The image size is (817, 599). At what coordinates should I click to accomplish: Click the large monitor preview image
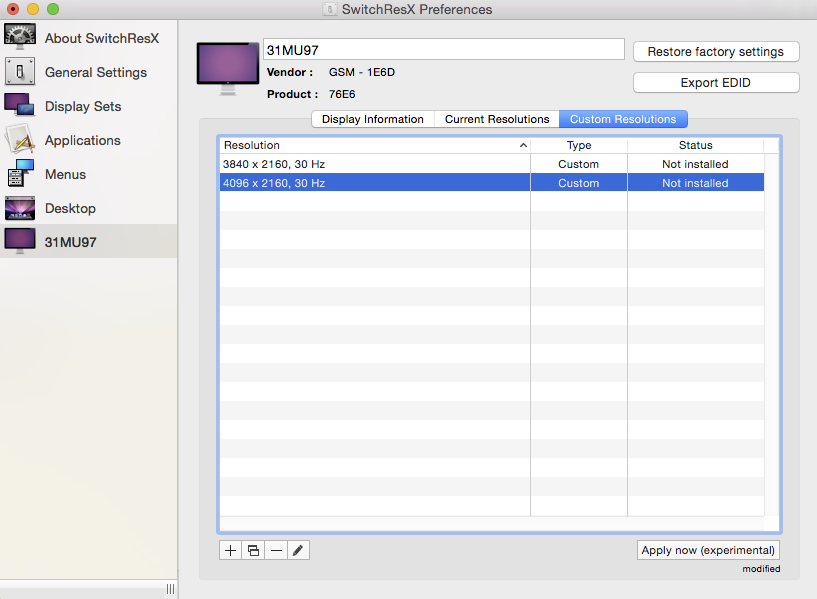(x=228, y=69)
